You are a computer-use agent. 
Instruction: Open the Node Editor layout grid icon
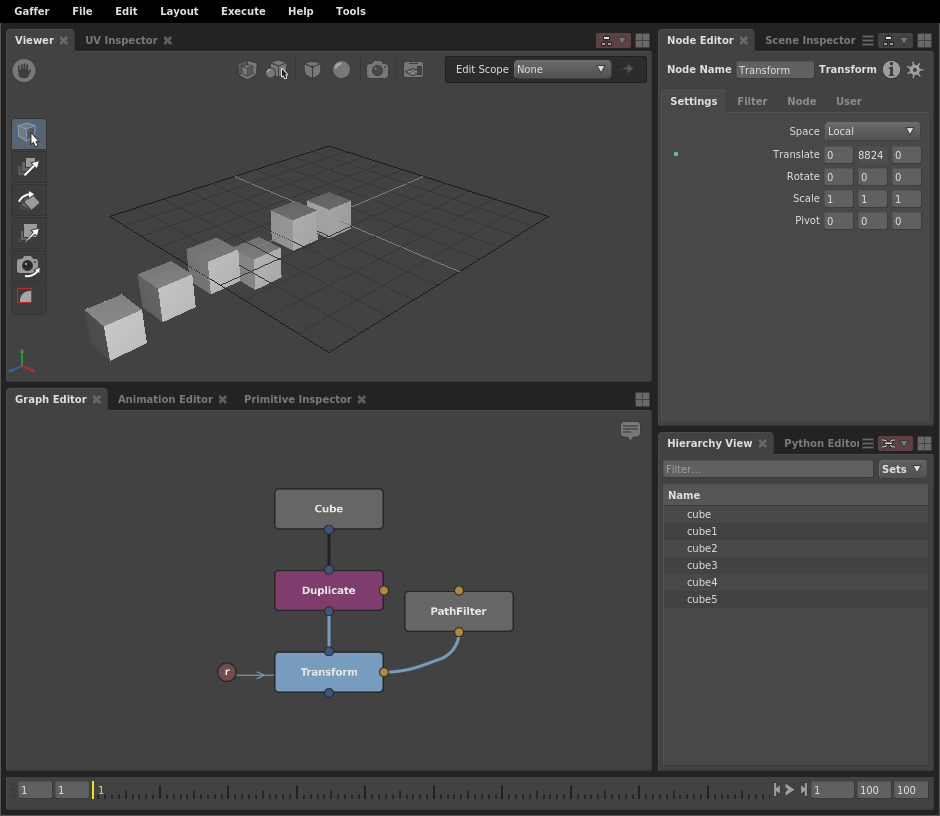[924, 40]
